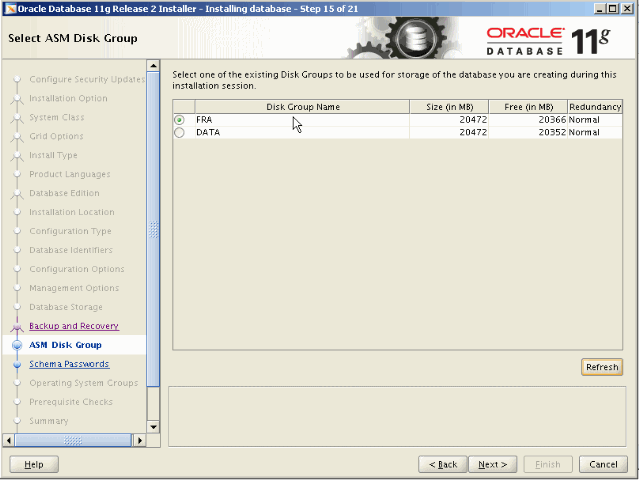Click the Summary step
Viewport: 639px width, 480px height.
[49, 421]
